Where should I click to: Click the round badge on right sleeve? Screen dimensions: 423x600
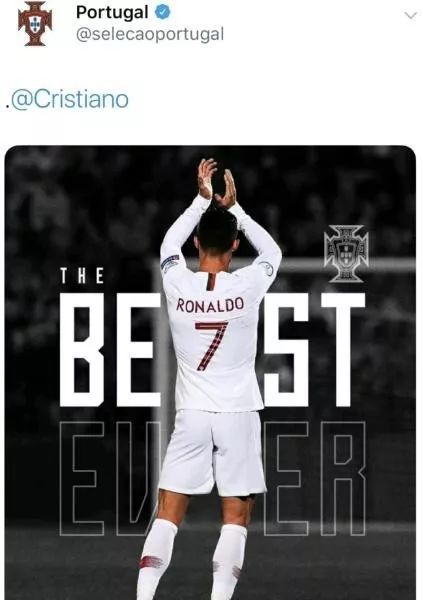pos(266,268)
